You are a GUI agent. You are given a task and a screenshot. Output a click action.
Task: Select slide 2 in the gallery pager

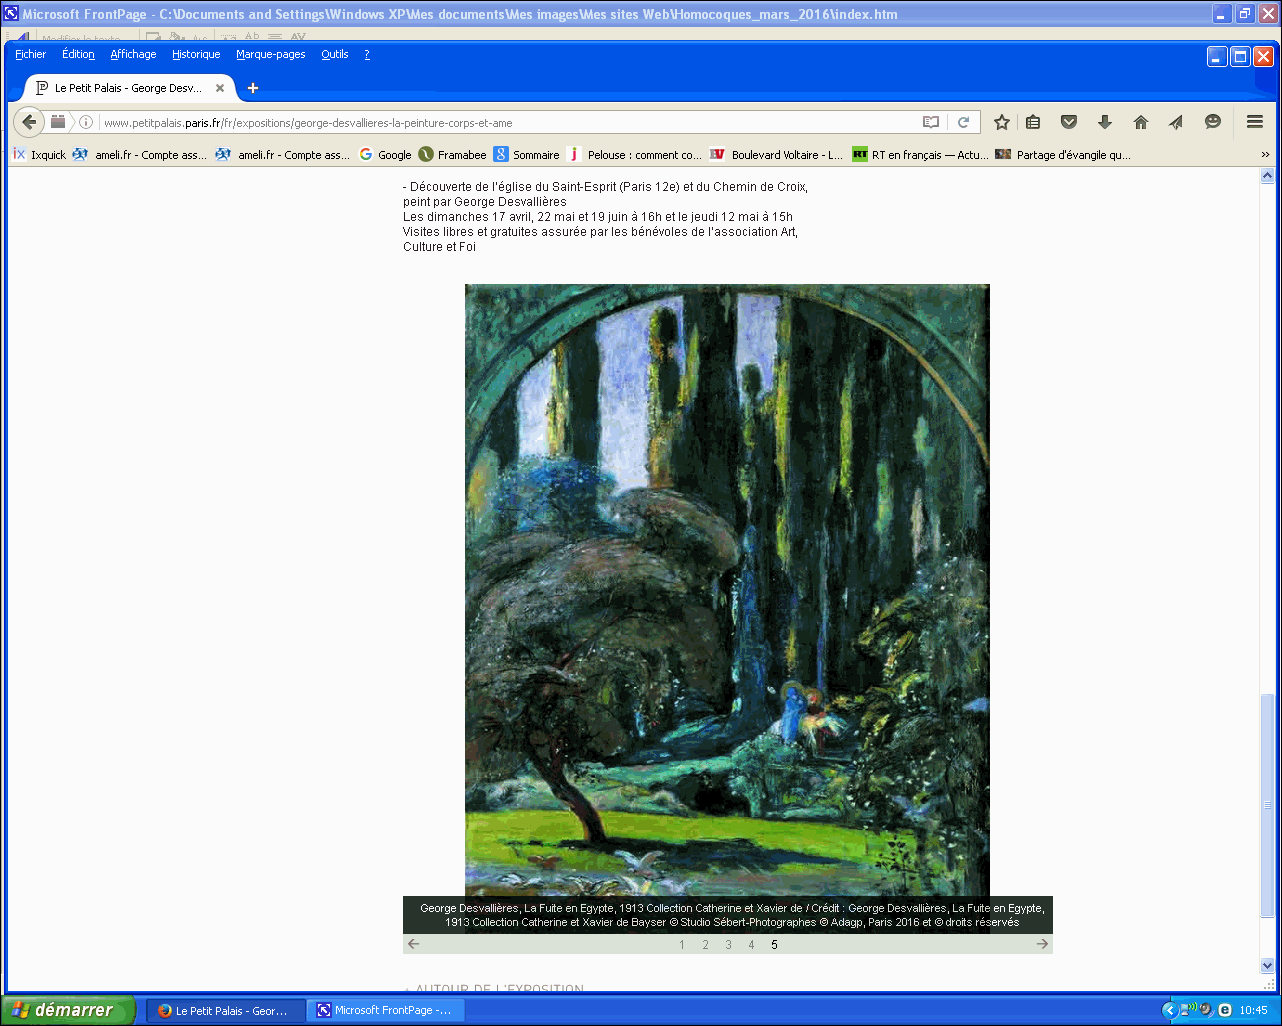705,945
